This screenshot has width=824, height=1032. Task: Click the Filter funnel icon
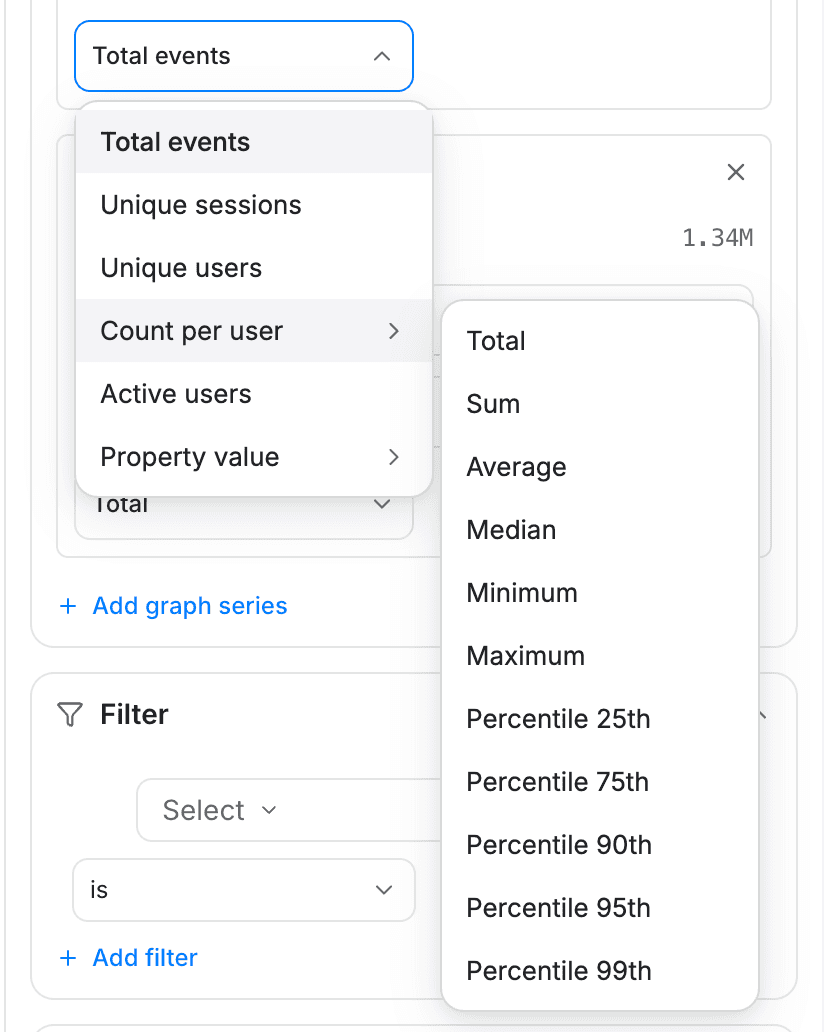[x=70, y=715]
